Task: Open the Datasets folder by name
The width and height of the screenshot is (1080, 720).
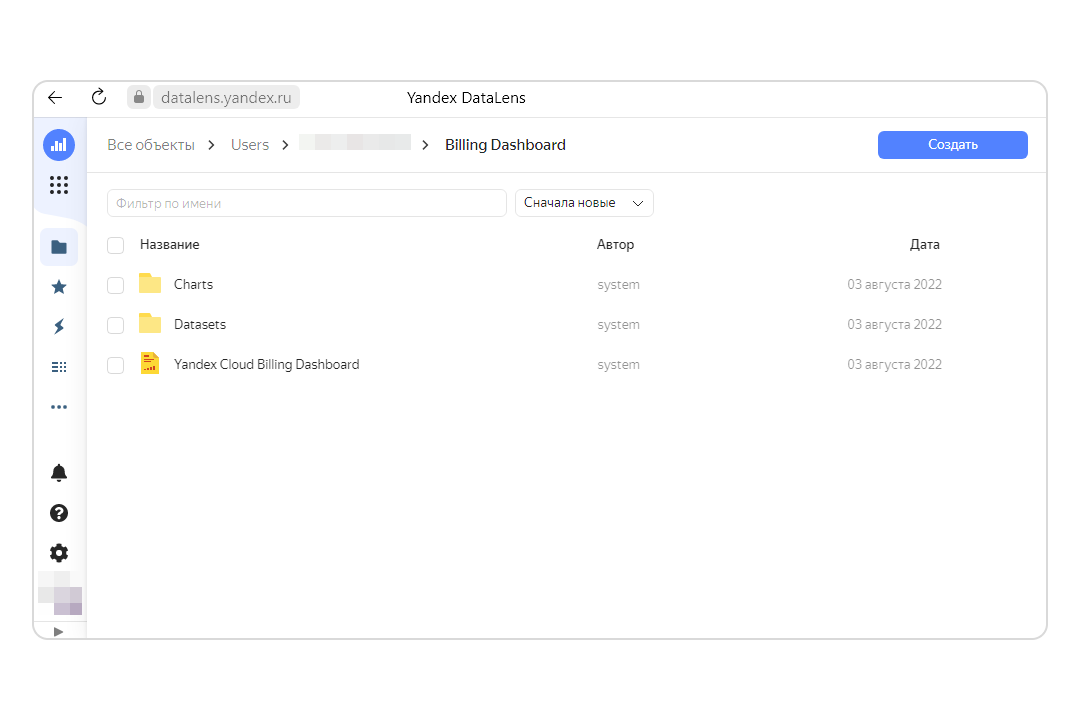Action: (x=200, y=325)
